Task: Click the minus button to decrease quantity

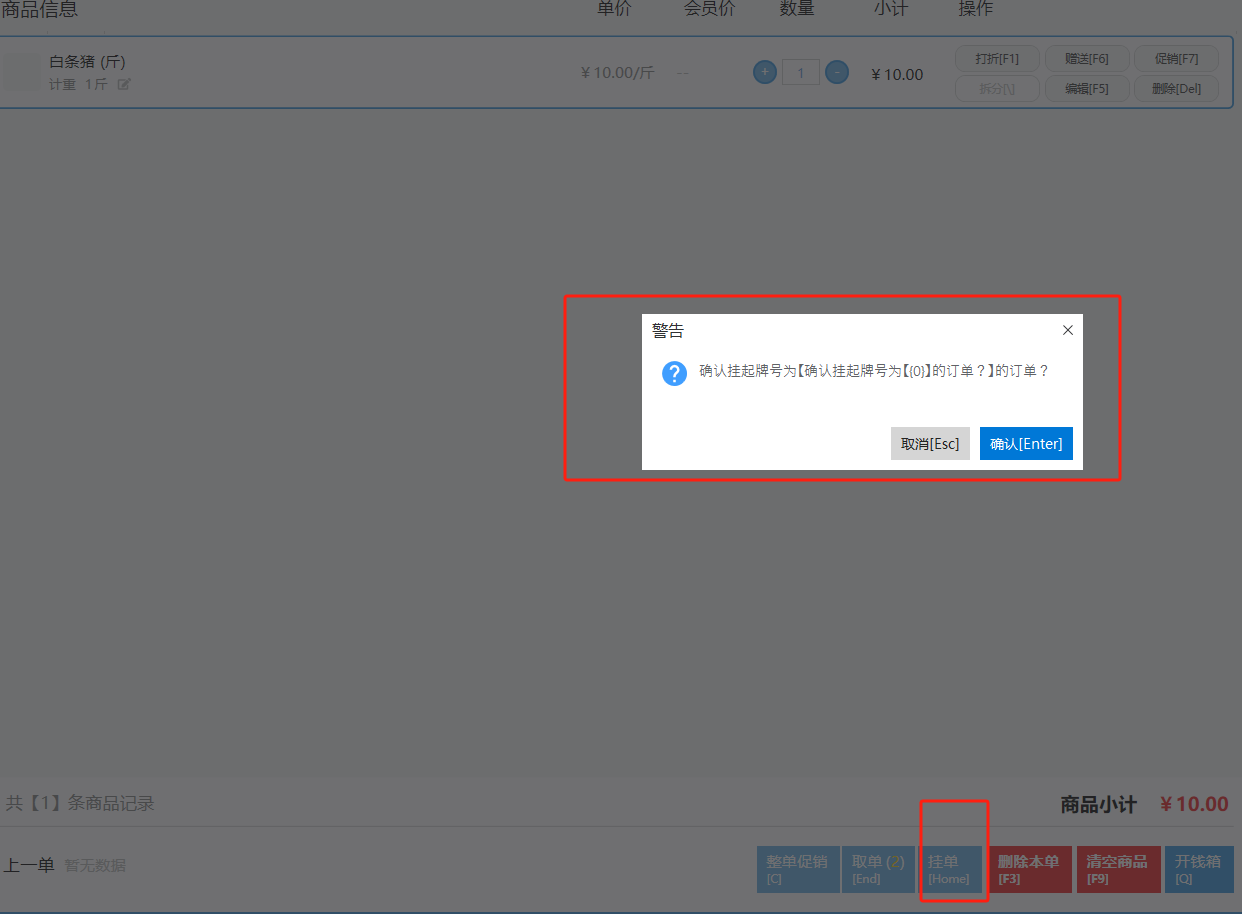Action: click(x=837, y=72)
